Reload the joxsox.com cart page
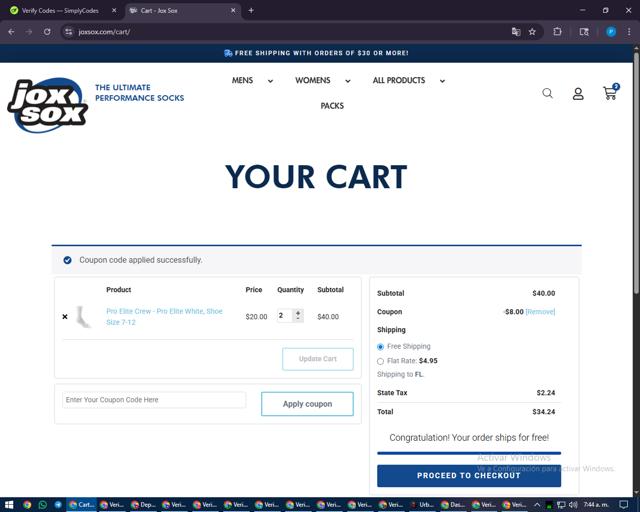The height and width of the screenshot is (512, 640). 47,32
